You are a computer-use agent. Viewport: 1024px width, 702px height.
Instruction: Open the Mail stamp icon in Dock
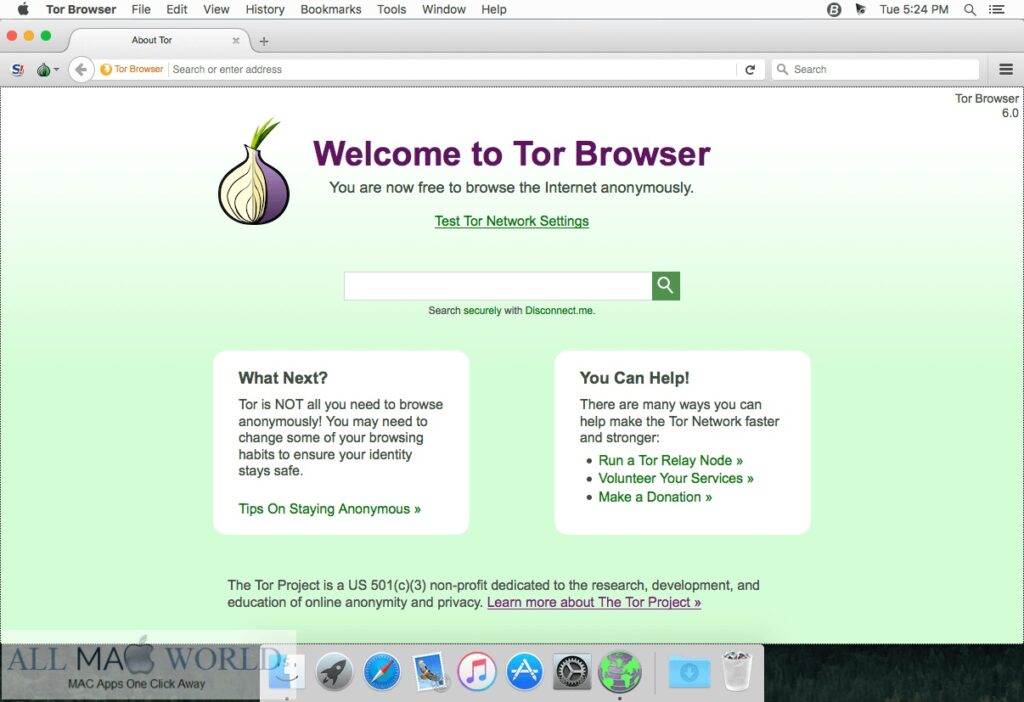tap(429, 671)
